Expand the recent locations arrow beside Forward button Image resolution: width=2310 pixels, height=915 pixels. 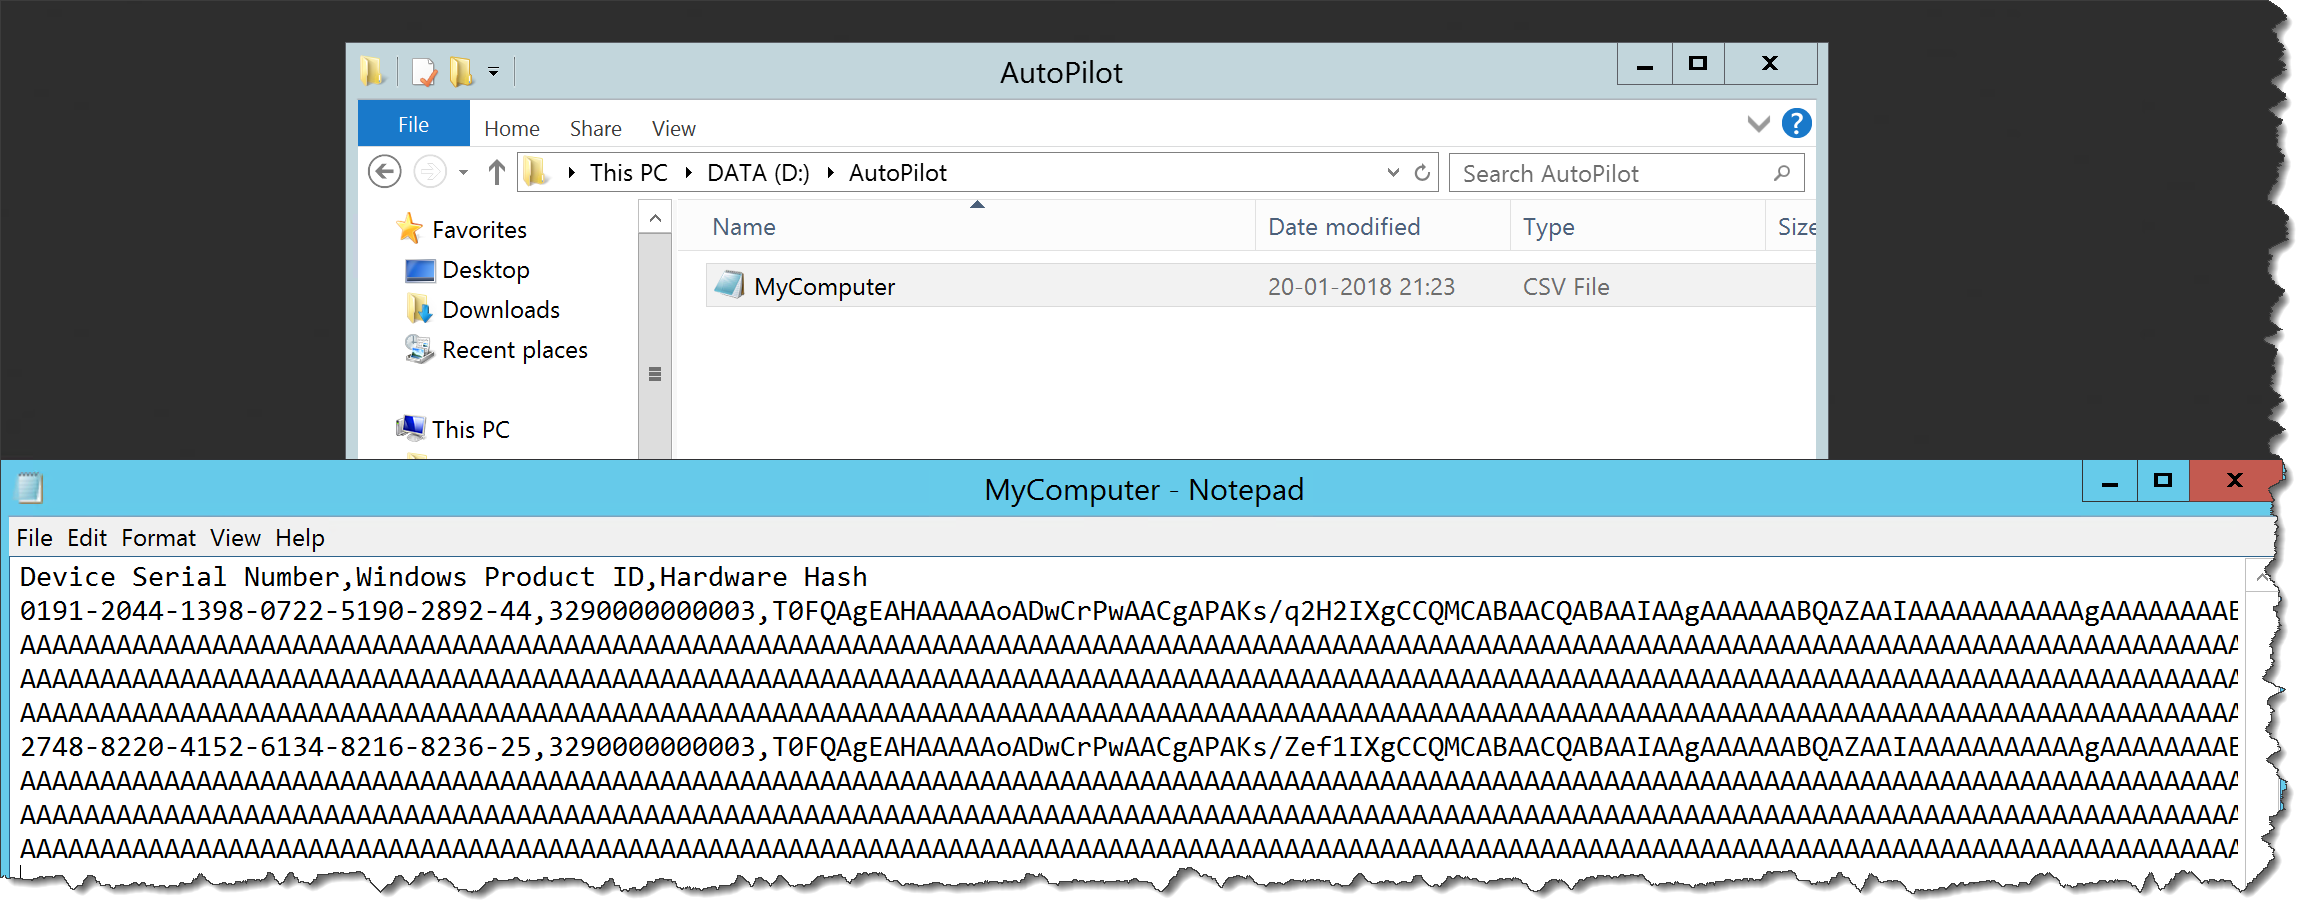click(462, 172)
